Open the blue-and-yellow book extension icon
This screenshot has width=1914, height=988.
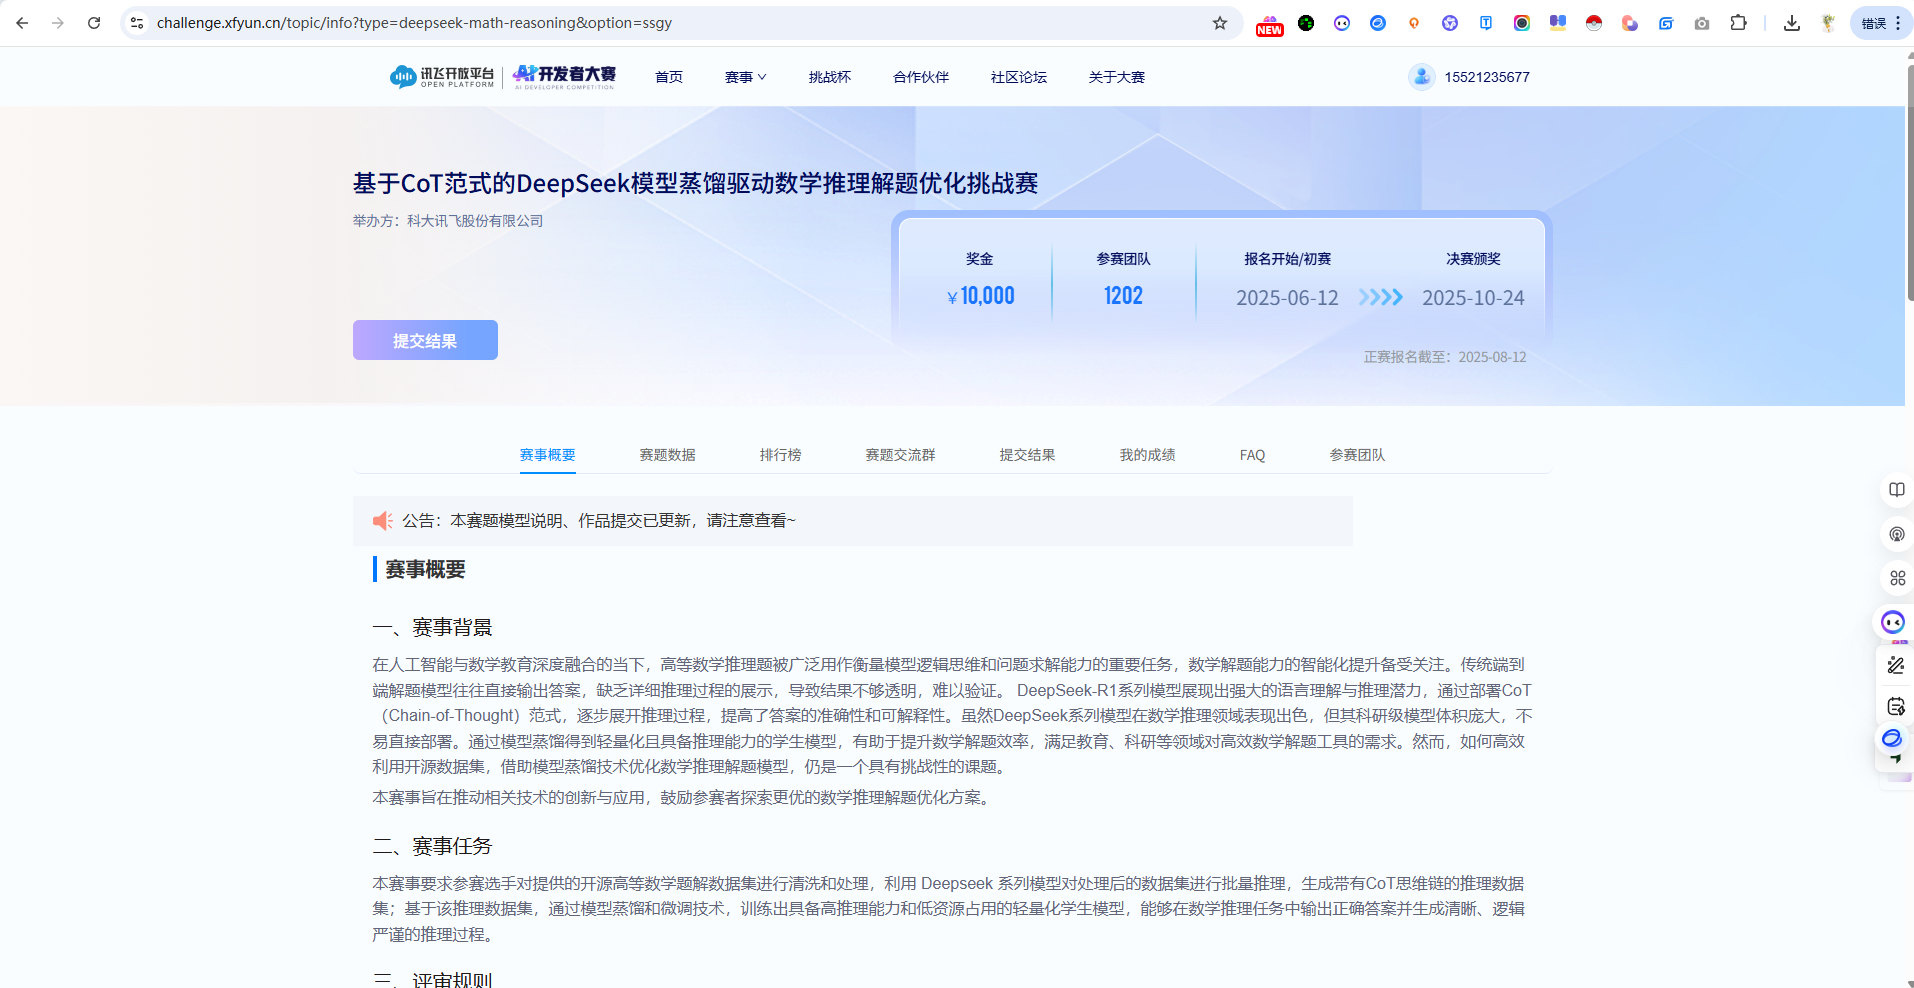tap(1558, 23)
